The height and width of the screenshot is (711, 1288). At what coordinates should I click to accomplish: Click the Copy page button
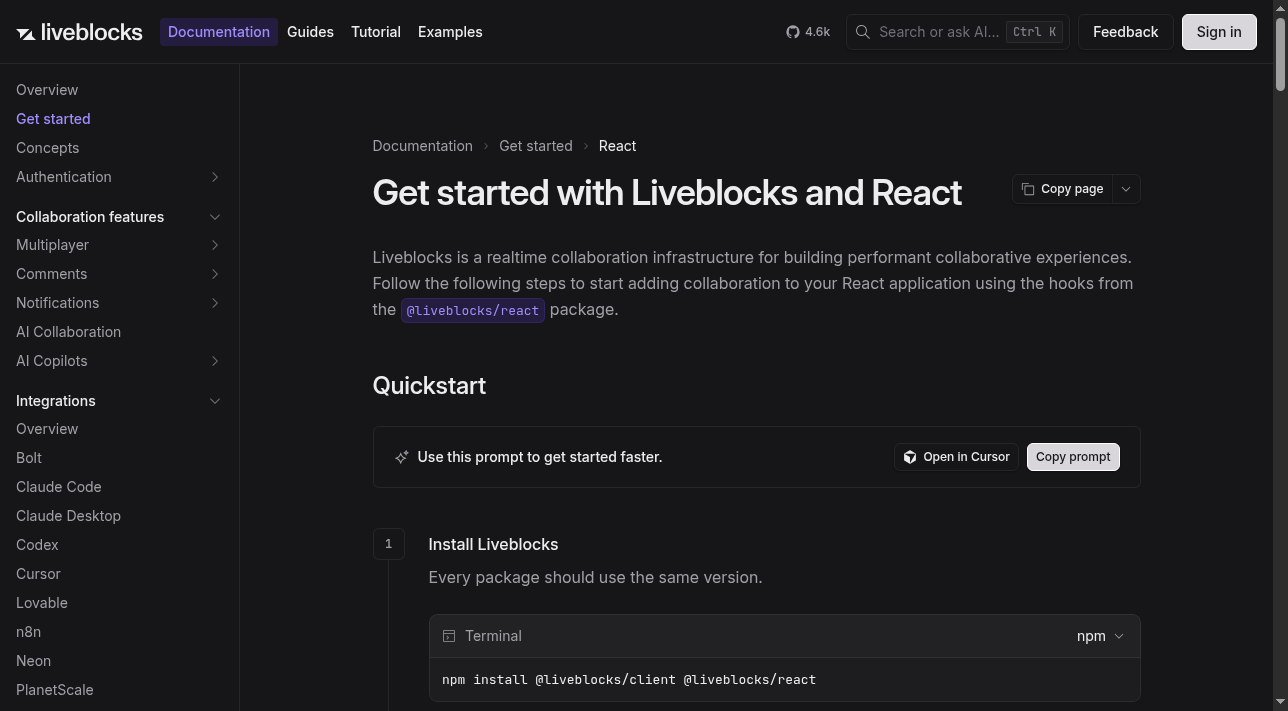[x=1062, y=189]
